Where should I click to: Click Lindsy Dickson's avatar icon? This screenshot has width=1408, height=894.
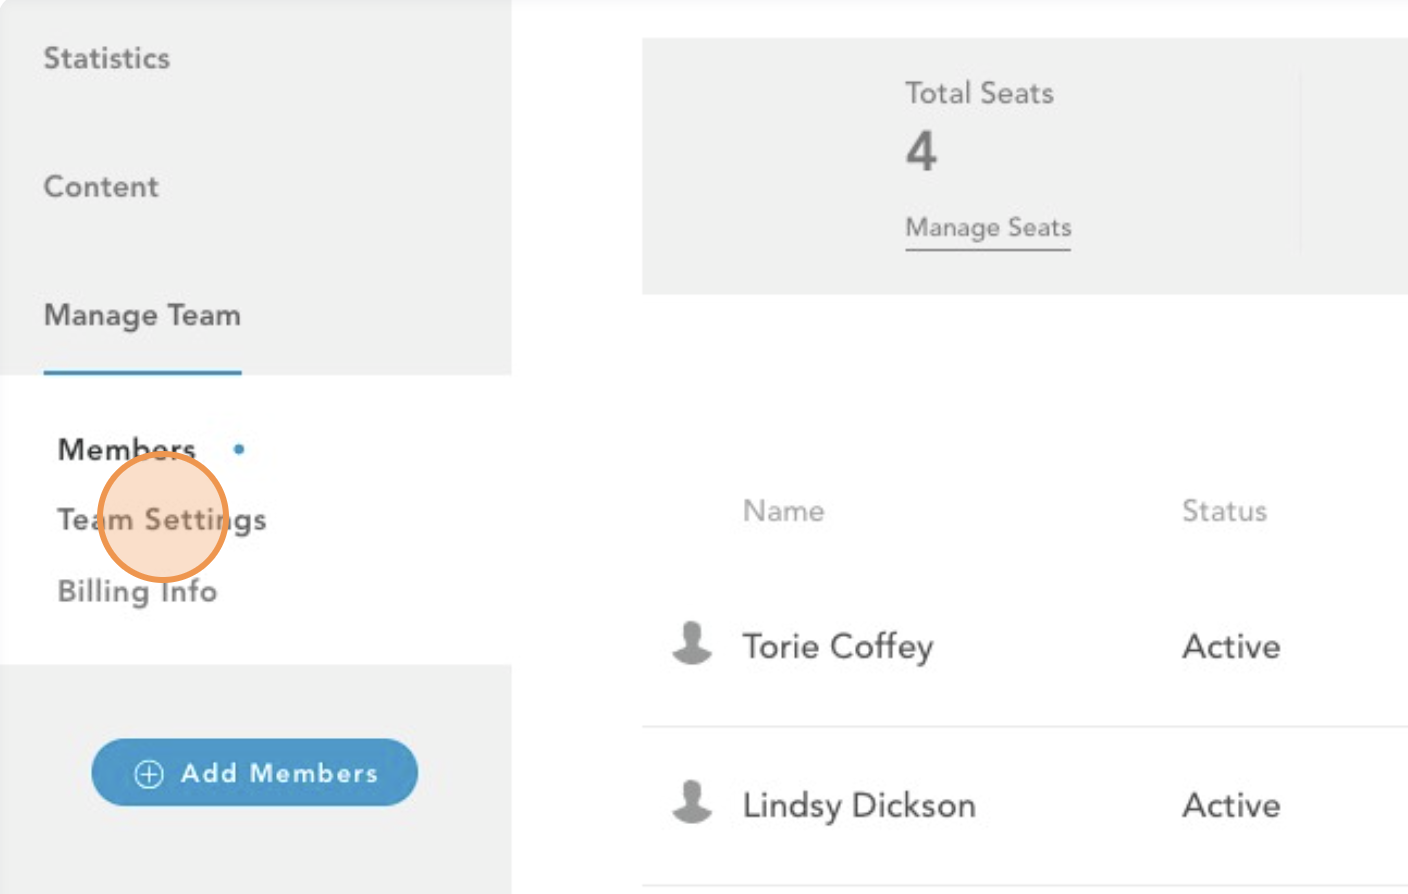click(692, 802)
